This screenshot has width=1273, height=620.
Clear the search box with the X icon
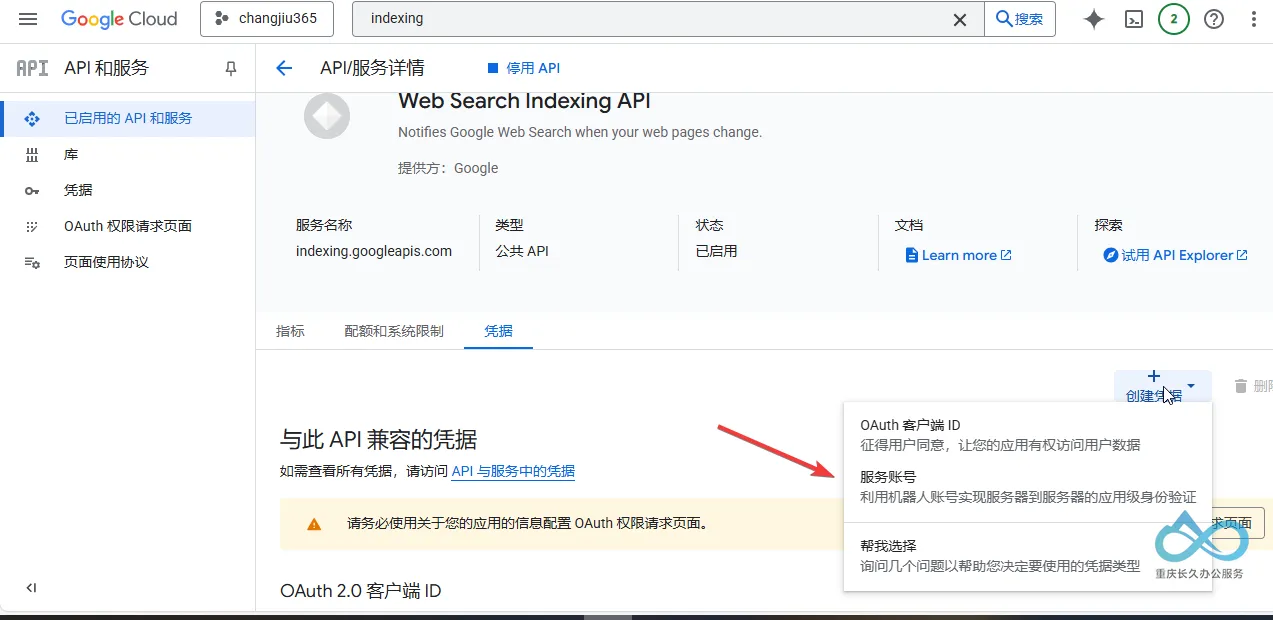pos(960,19)
